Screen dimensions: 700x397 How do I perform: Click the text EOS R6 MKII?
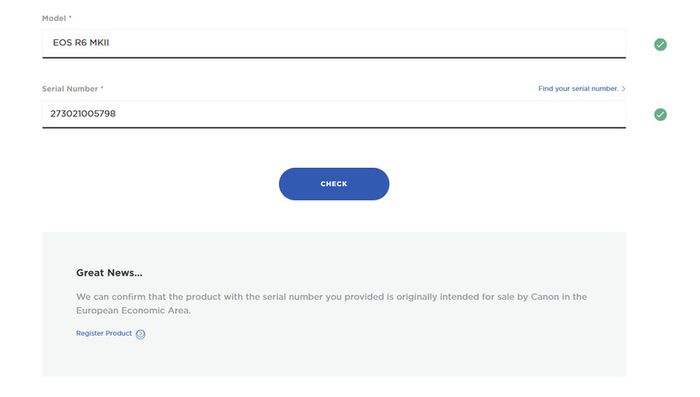[x=81, y=42]
